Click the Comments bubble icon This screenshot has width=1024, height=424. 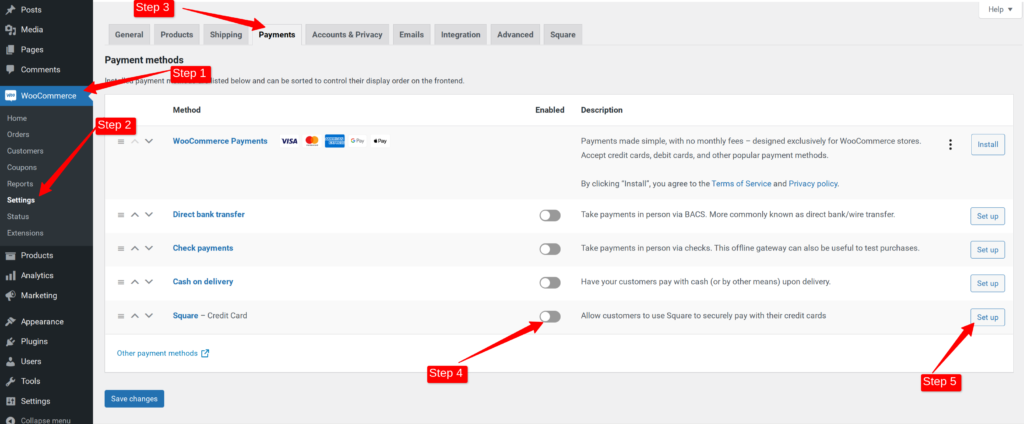coord(10,69)
